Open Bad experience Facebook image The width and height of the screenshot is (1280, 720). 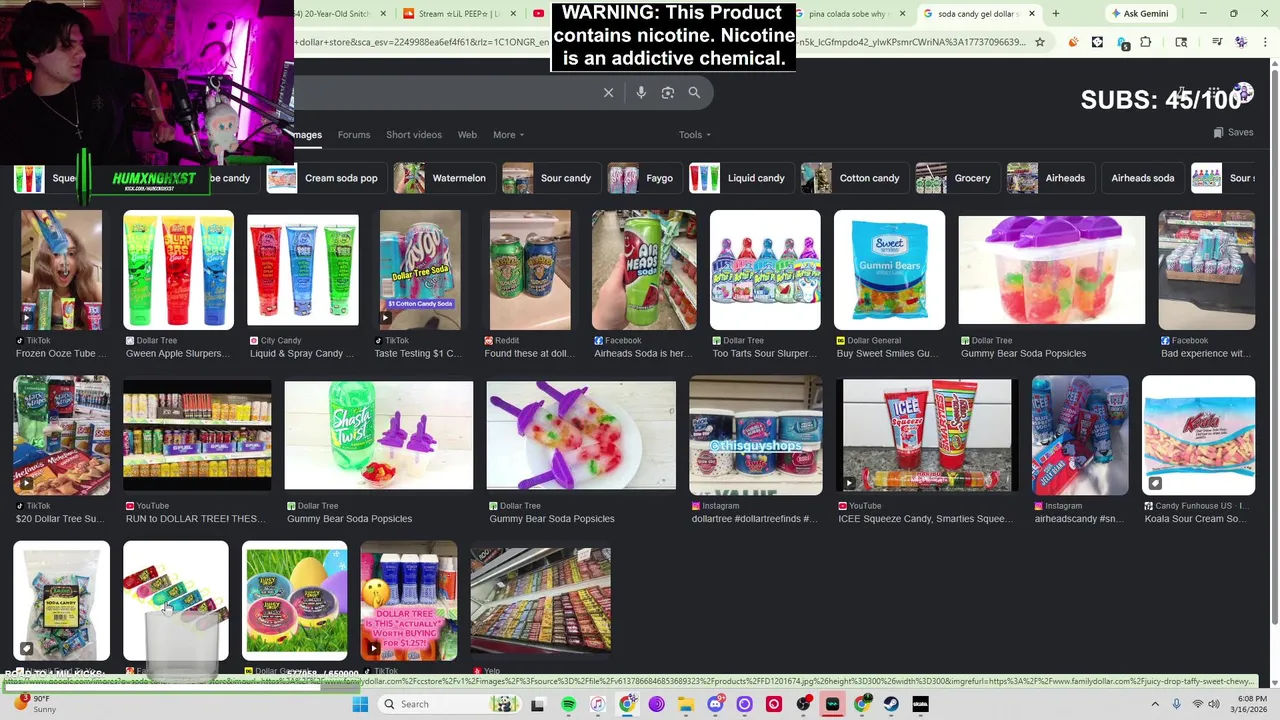coord(1206,270)
